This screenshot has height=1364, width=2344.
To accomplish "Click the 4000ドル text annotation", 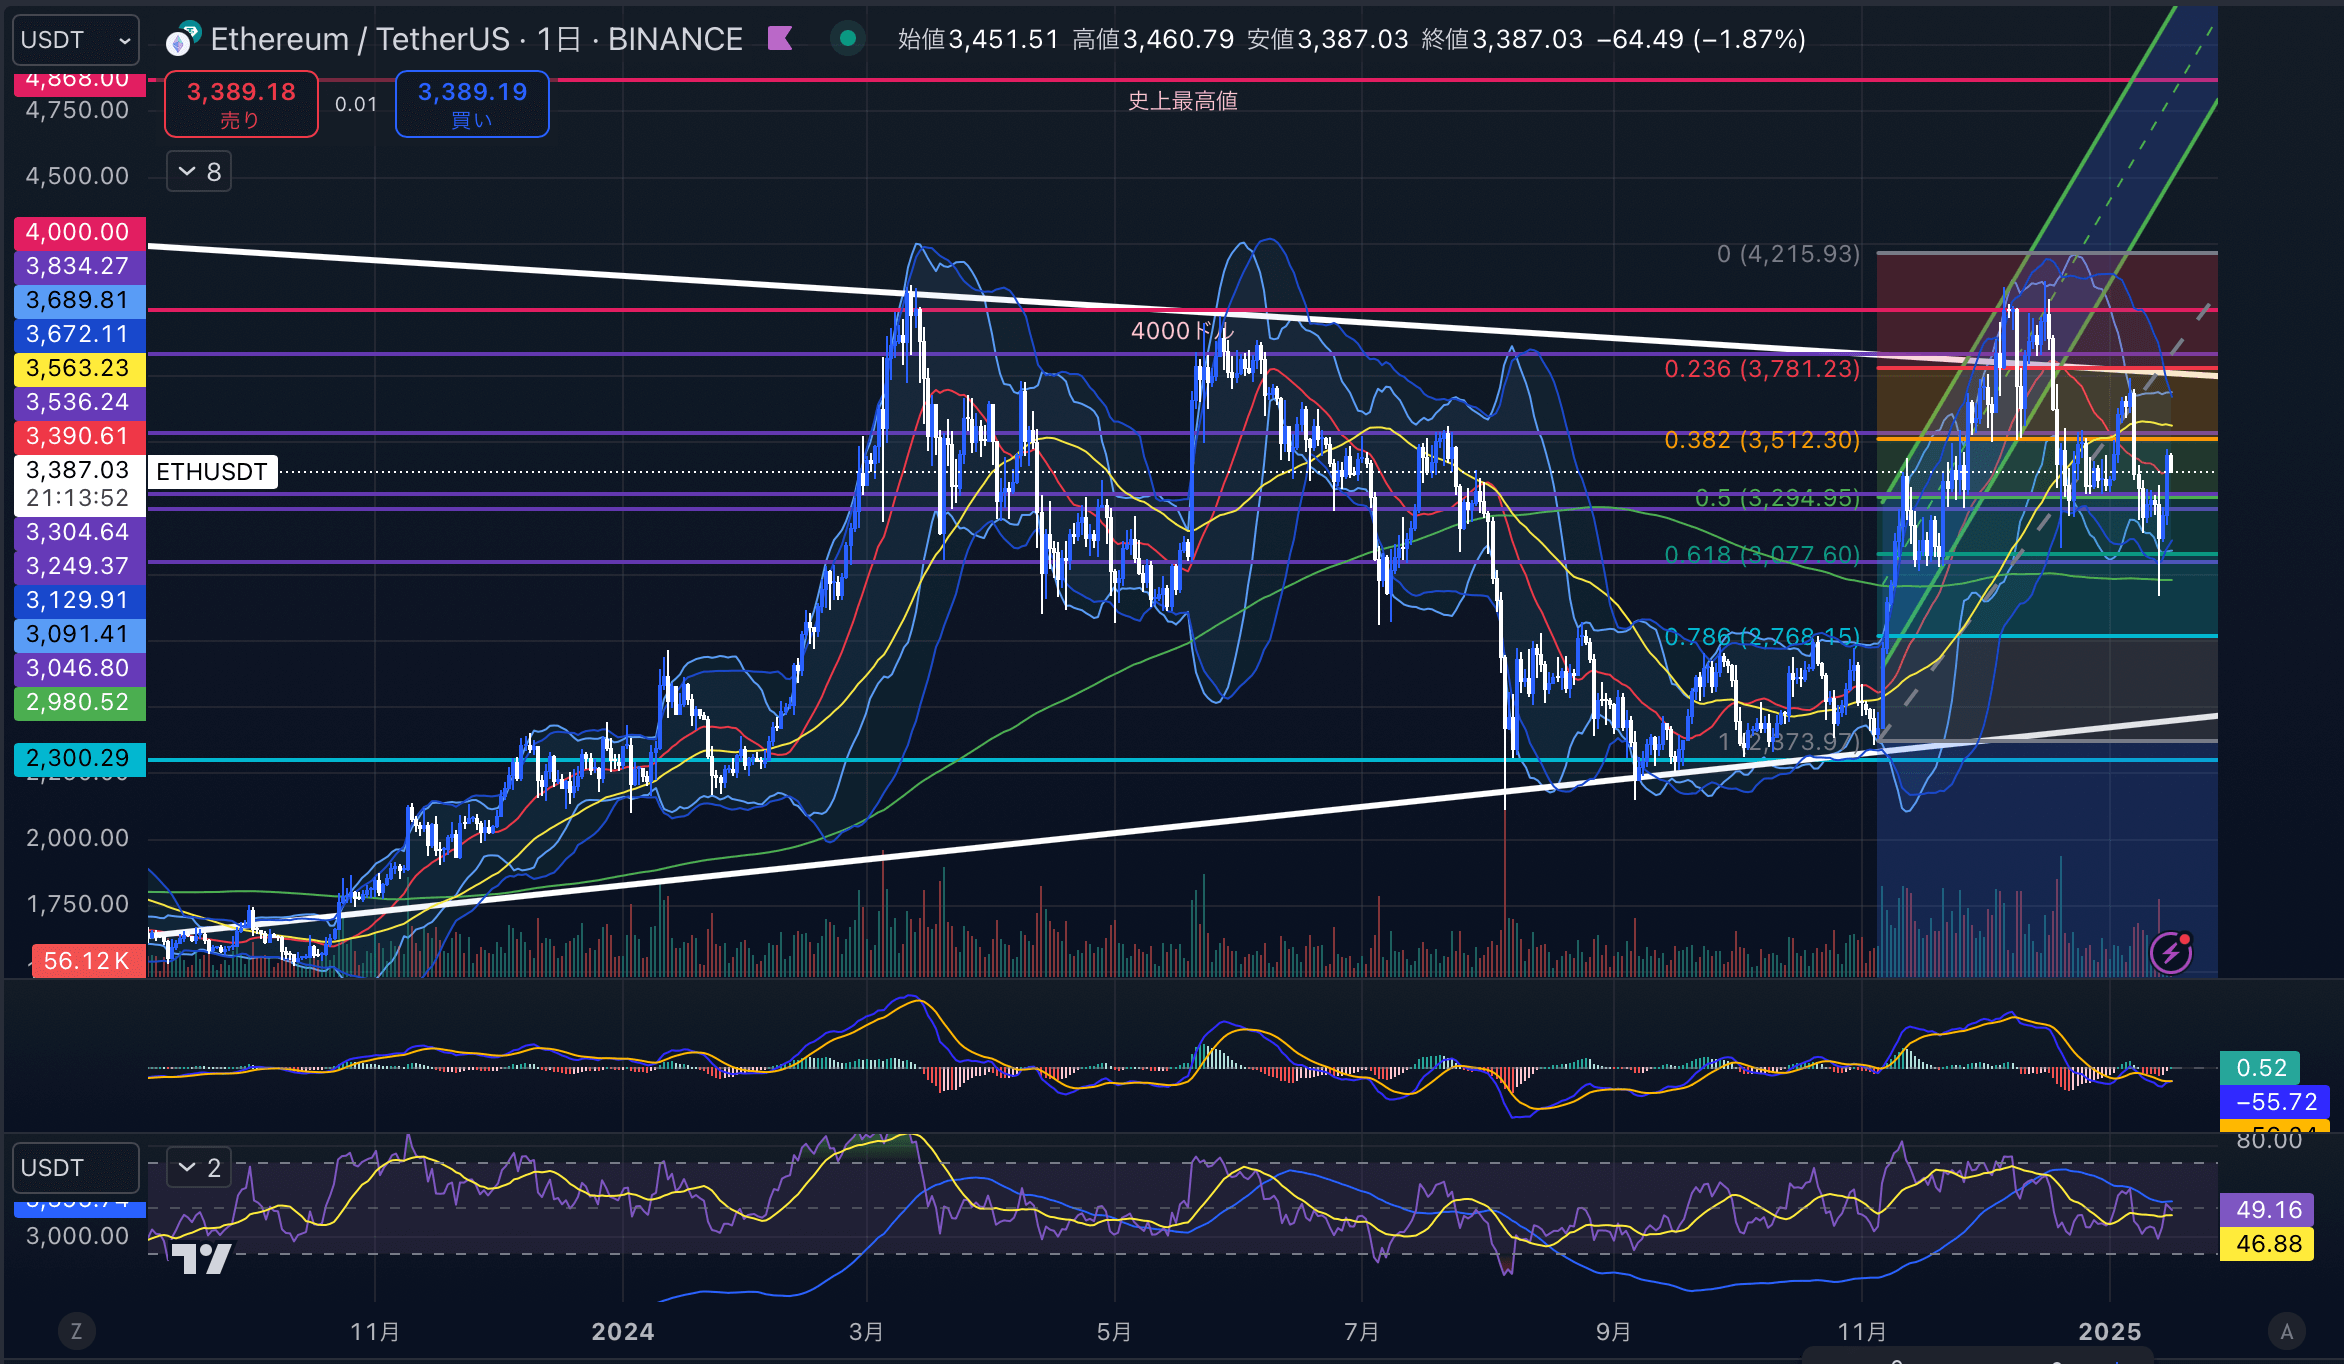I will (x=1183, y=331).
